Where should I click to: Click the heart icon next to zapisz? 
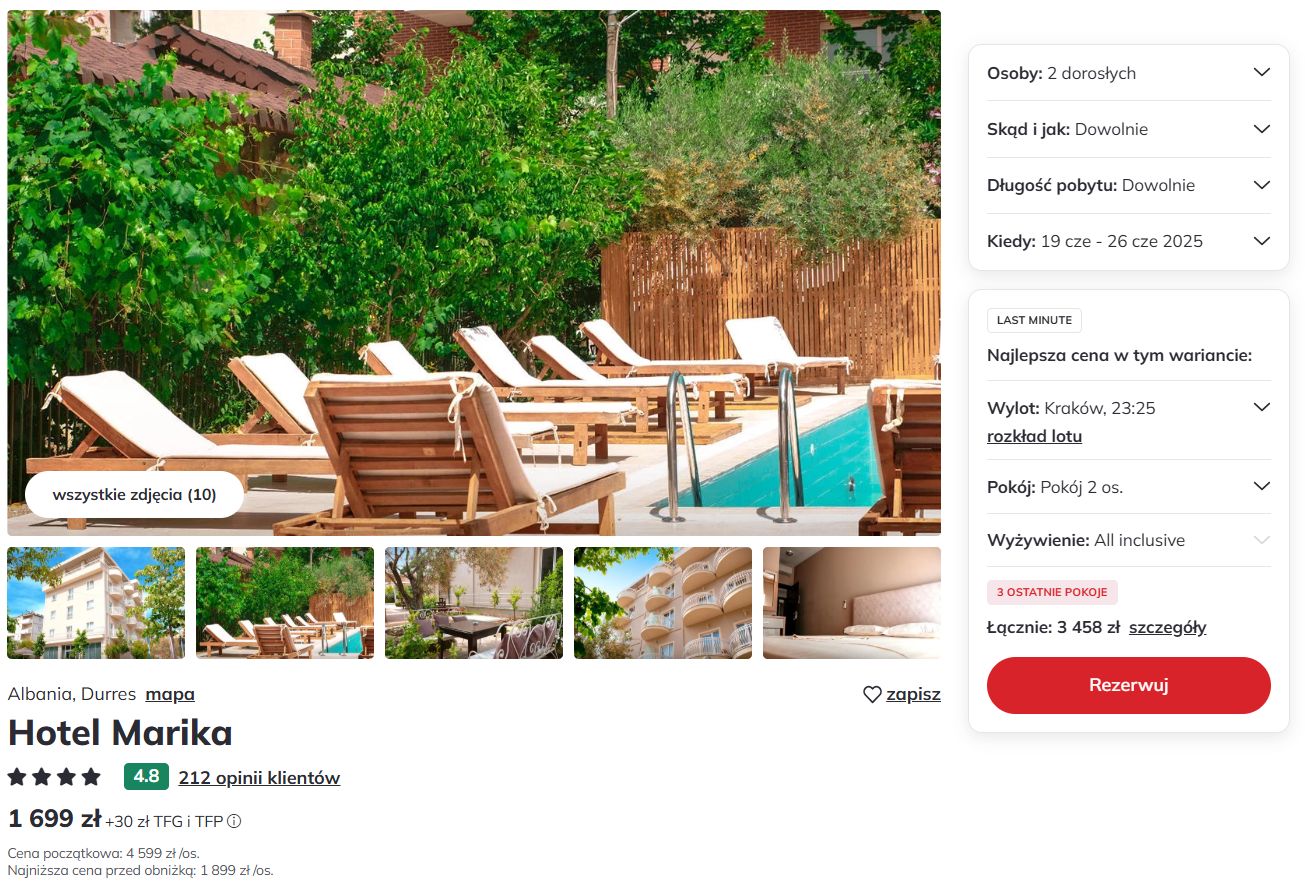tap(872, 694)
